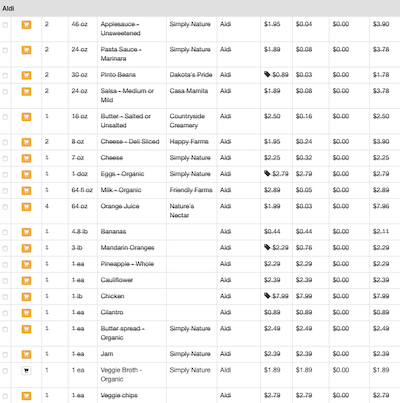Click the 1 doz size for Eggs

(x=80, y=174)
